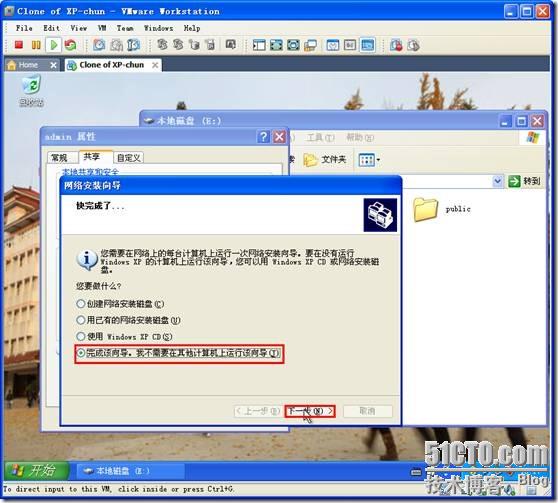Open the Edit menu
This screenshot has width=558, height=503.
(52, 28)
